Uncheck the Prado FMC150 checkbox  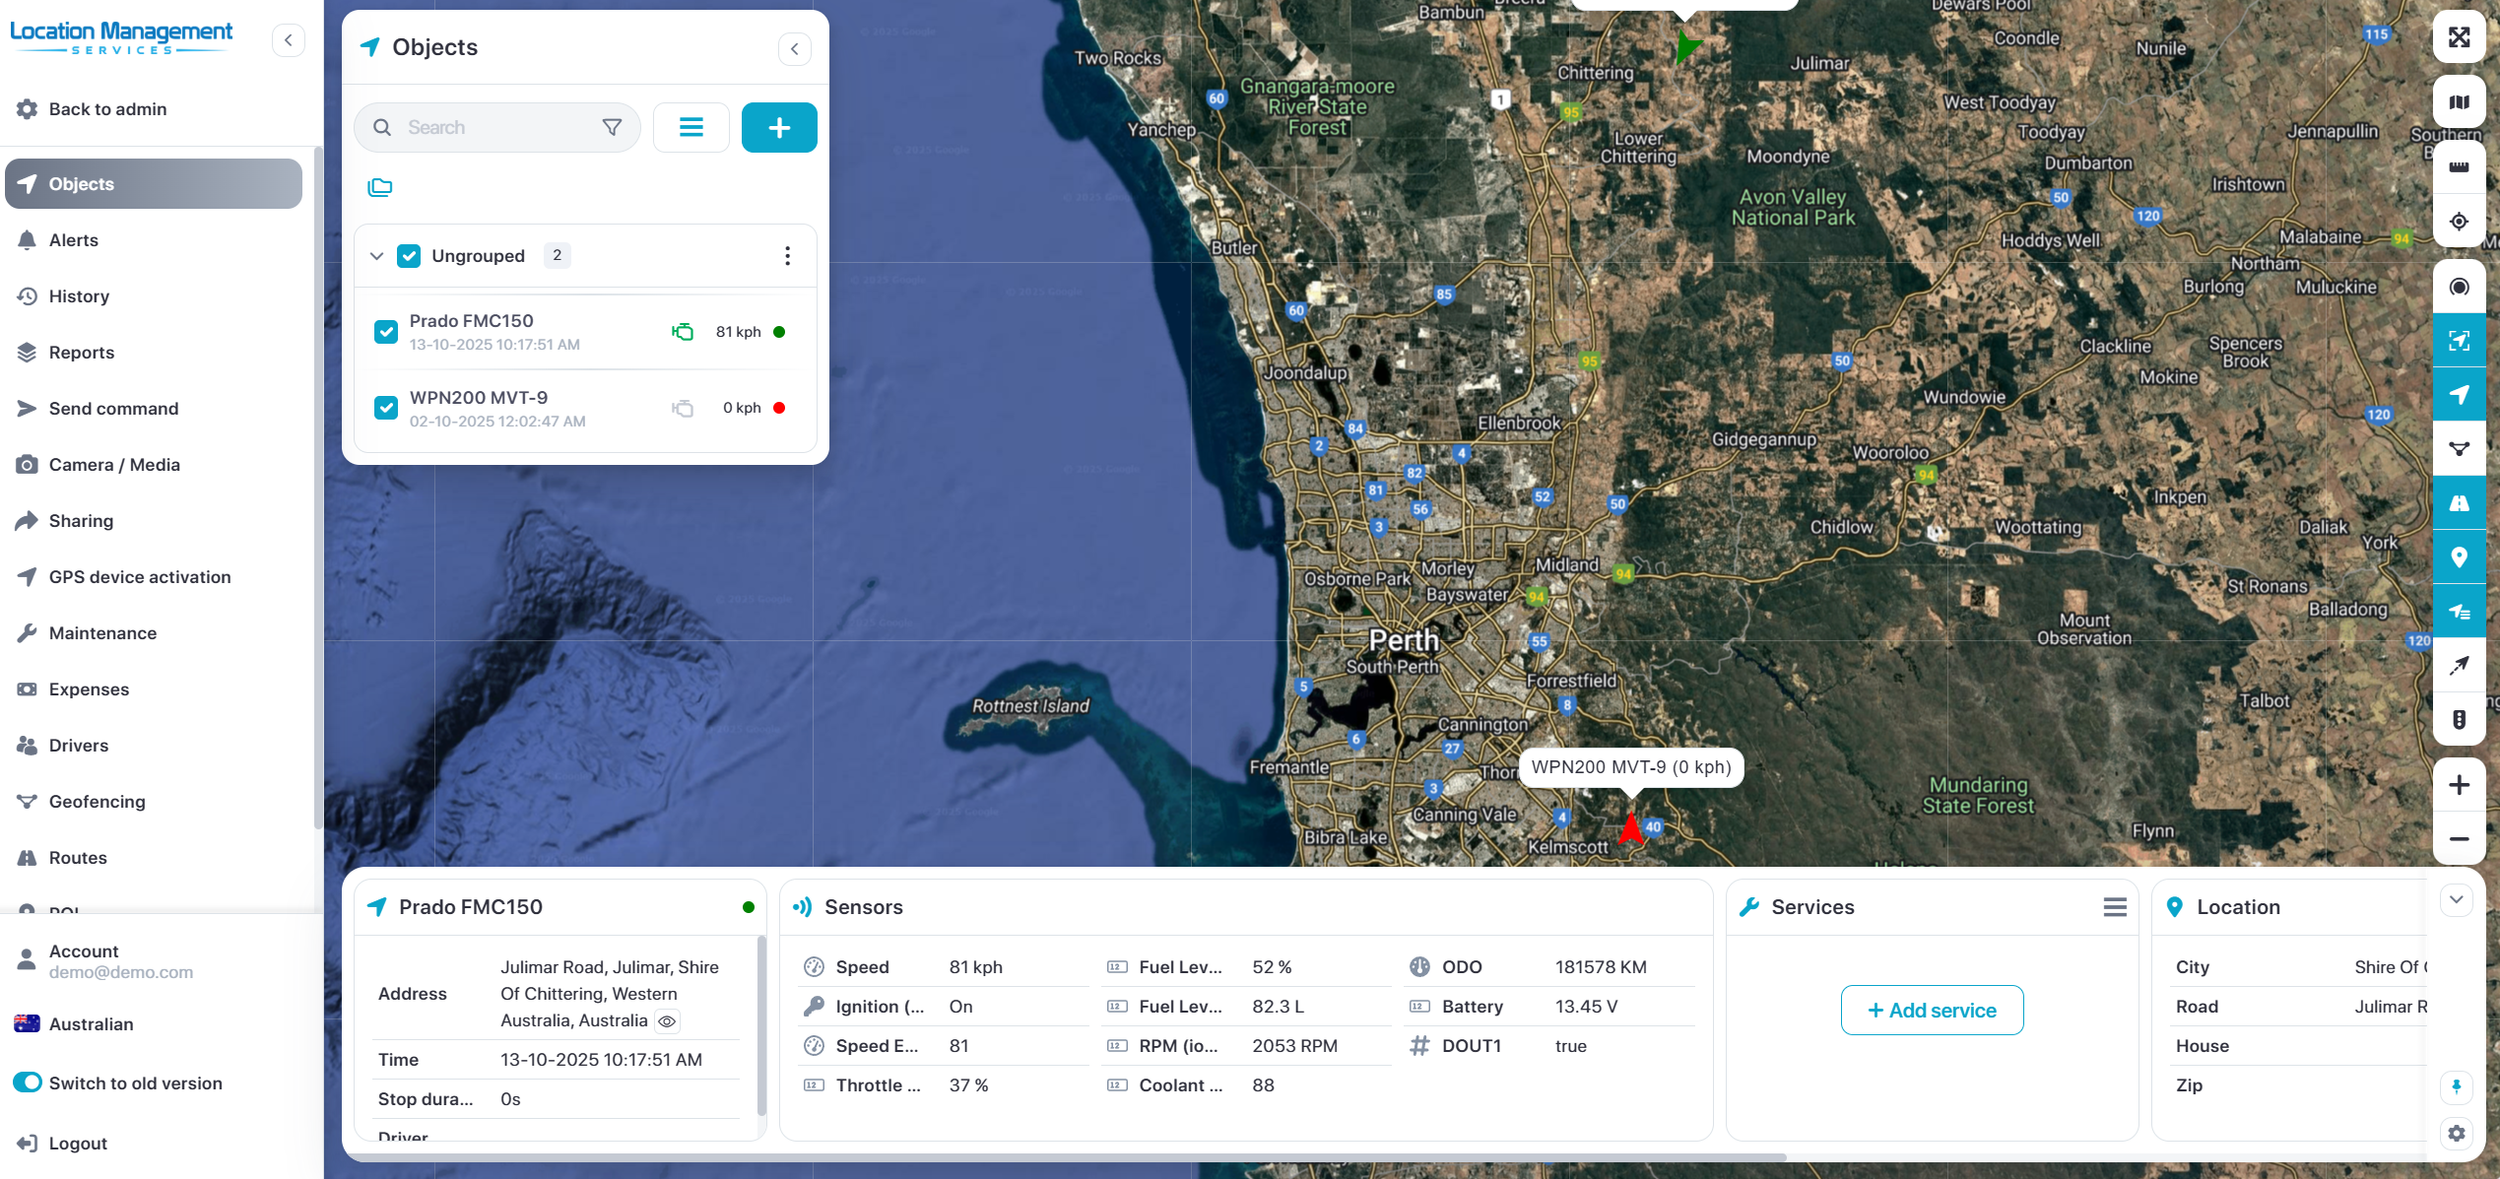pyautogui.click(x=386, y=332)
